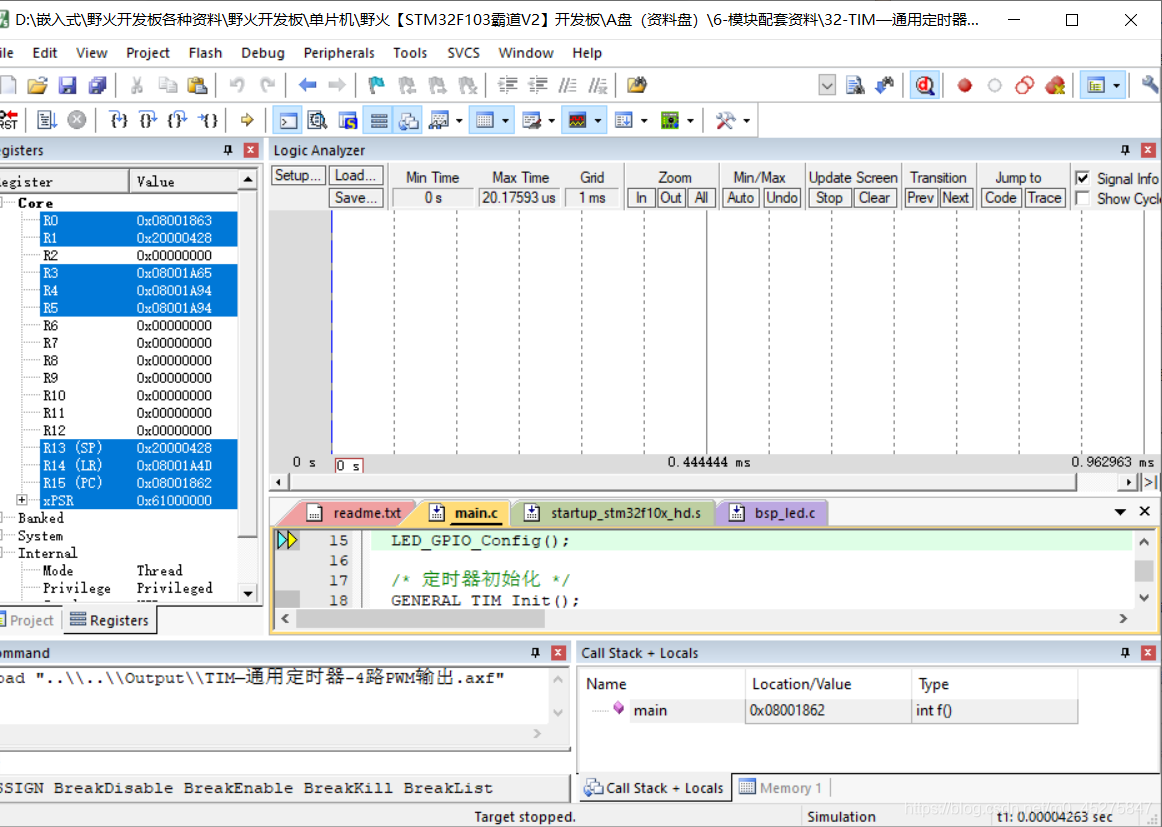Image resolution: width=1162 pixels, height=827 pixels.
Task: Open the Debug menu
Action: click(x=262, y=53)
